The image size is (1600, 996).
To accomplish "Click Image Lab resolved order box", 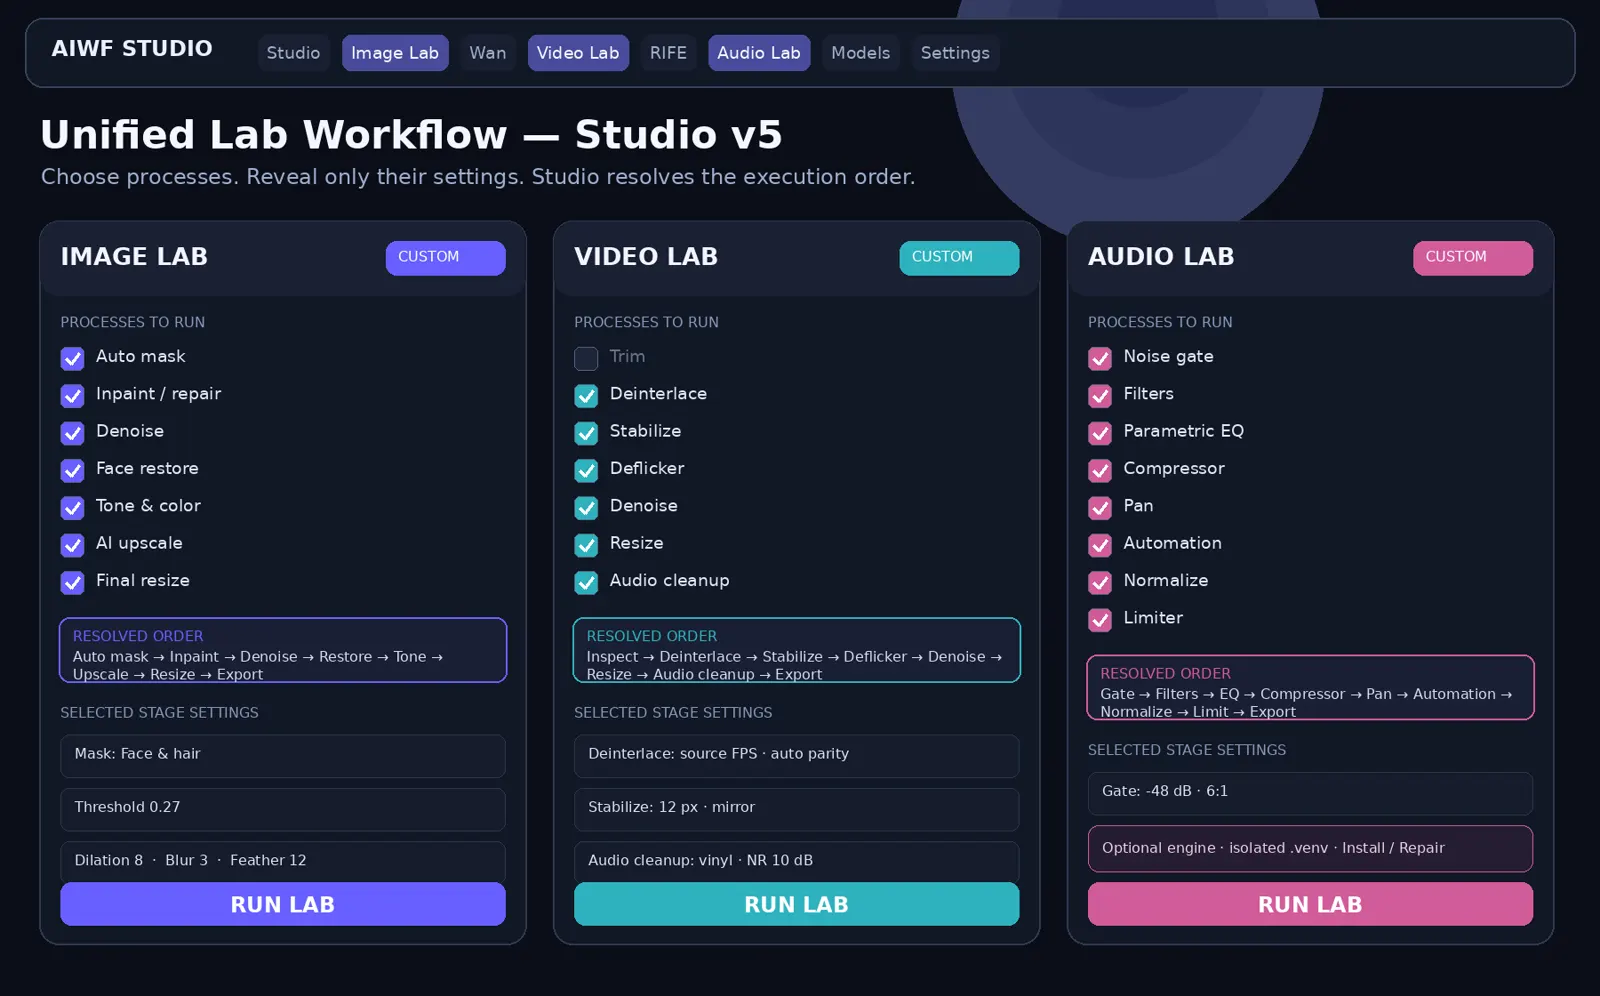I will 283,650.
